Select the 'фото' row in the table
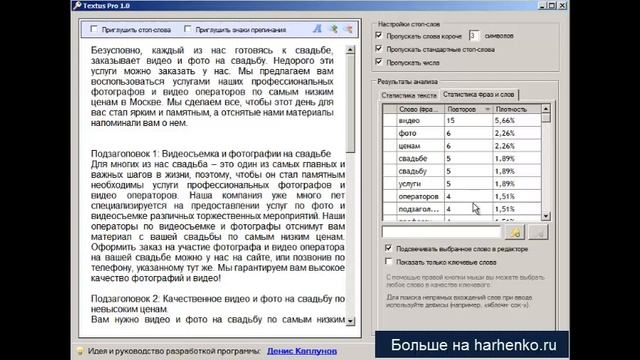The height and width of the screenshot is (360, 640). tap(462, 133)
